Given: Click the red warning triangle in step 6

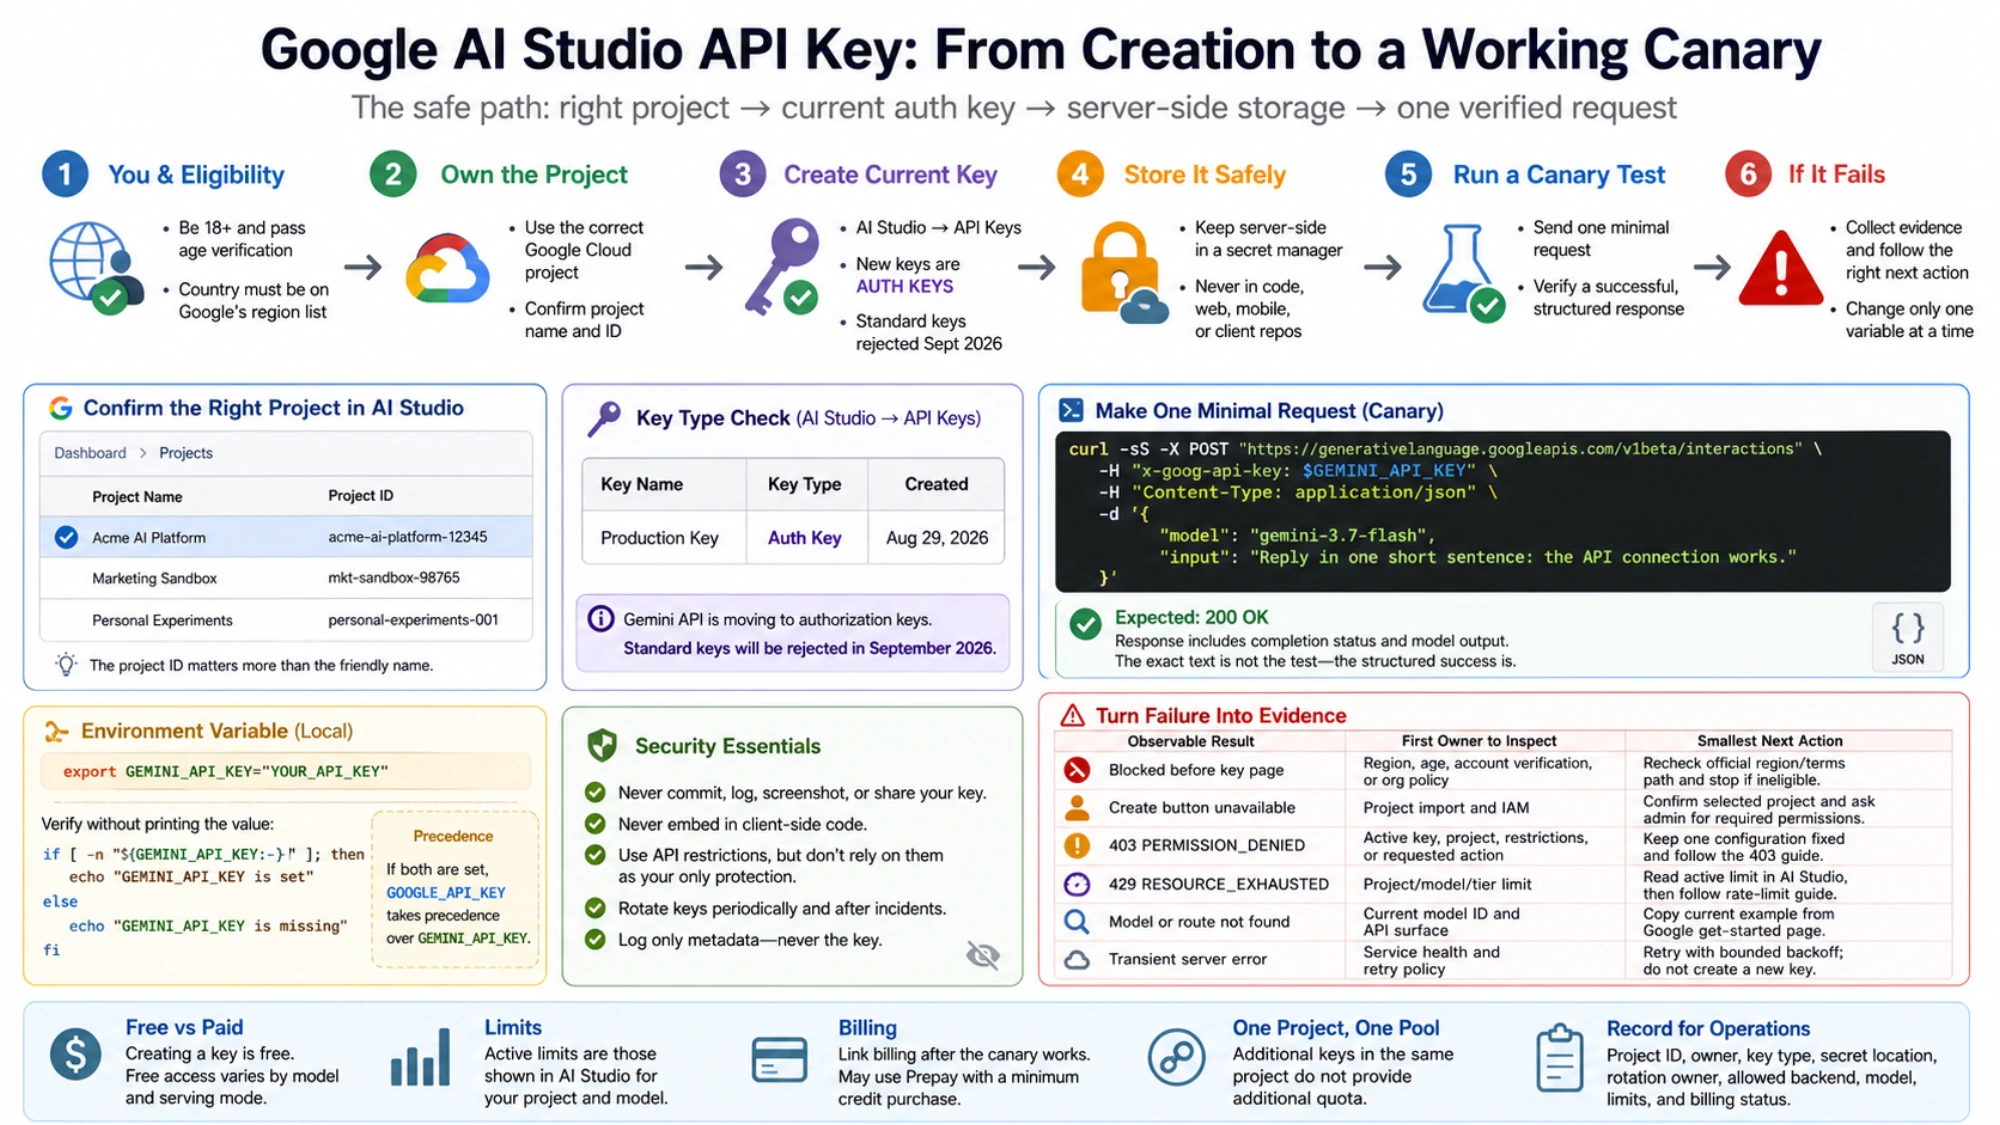Looking at the screenshot, I should pyautogui.click(x=1780, y=268).
